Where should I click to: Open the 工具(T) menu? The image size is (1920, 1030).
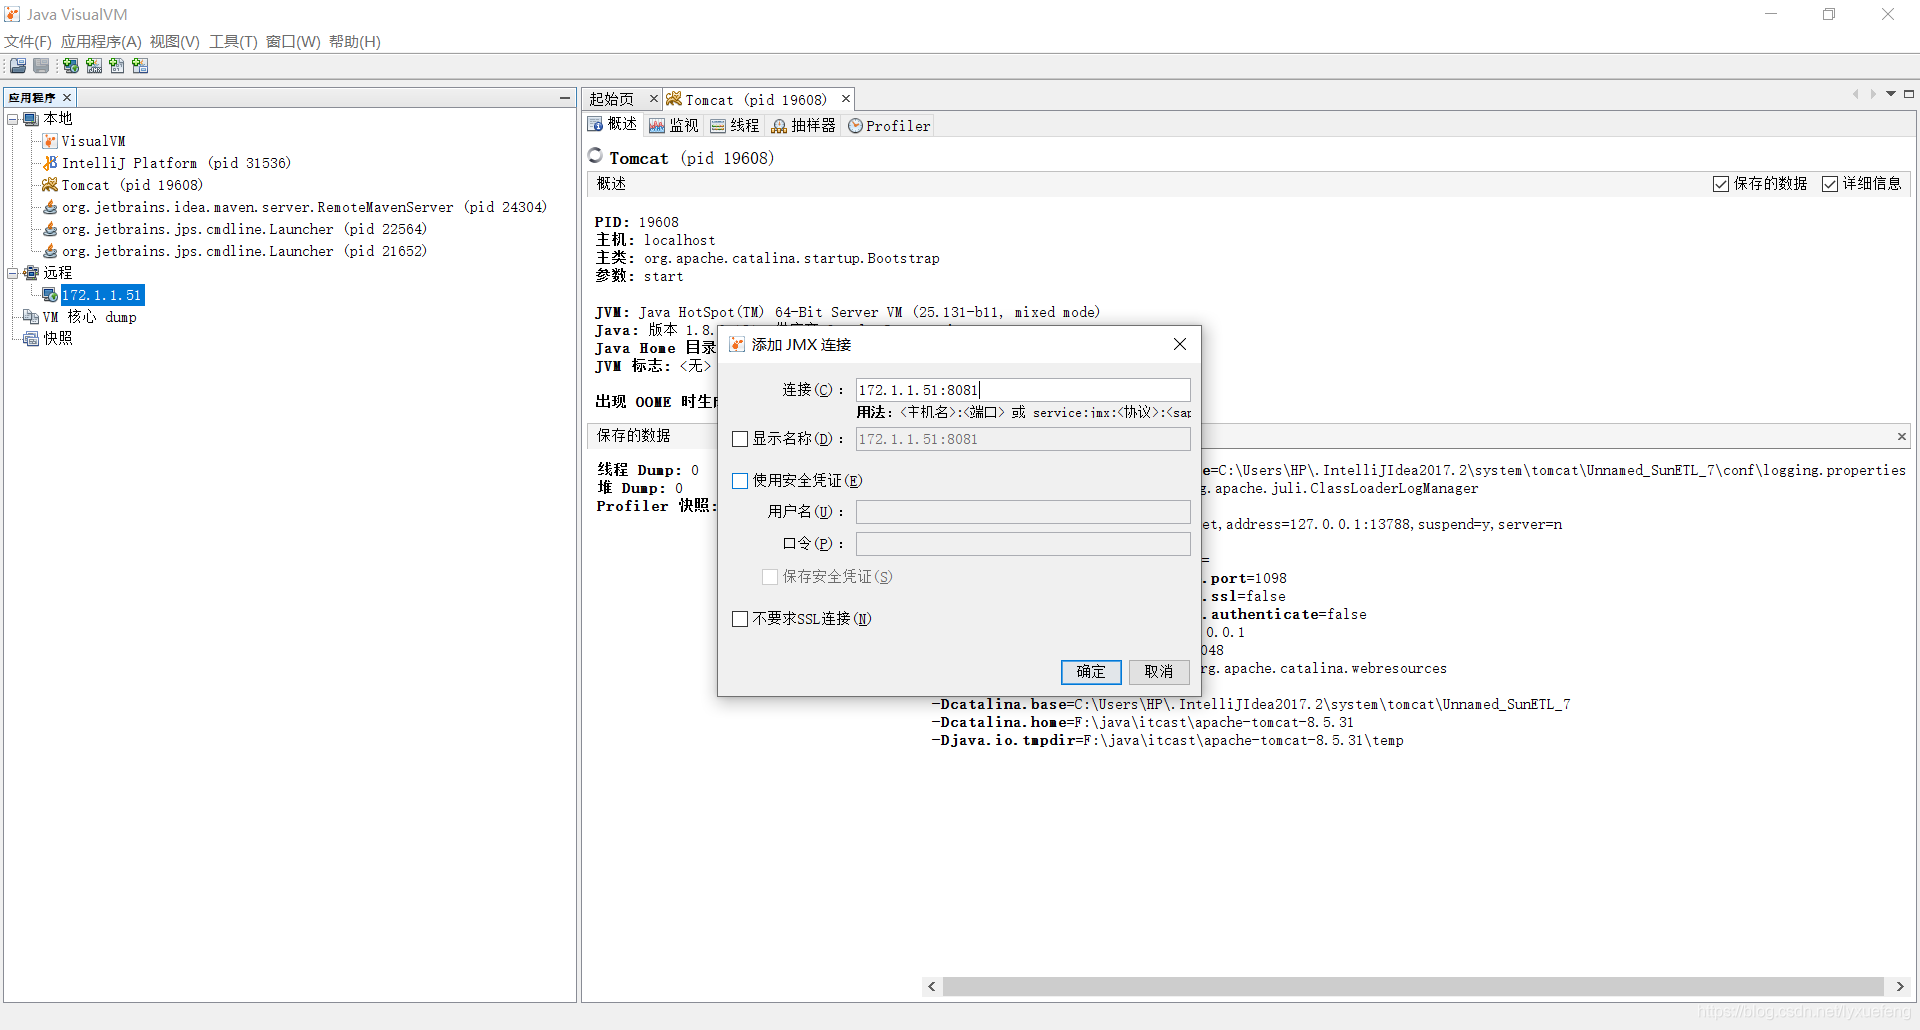click(x=233, y=42)
